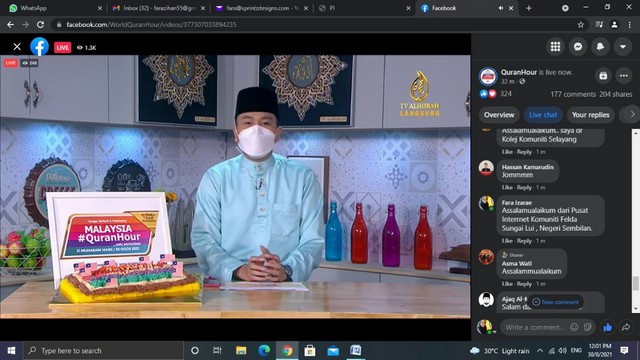Mute the Facebook tab audio icon

point(500,8)
